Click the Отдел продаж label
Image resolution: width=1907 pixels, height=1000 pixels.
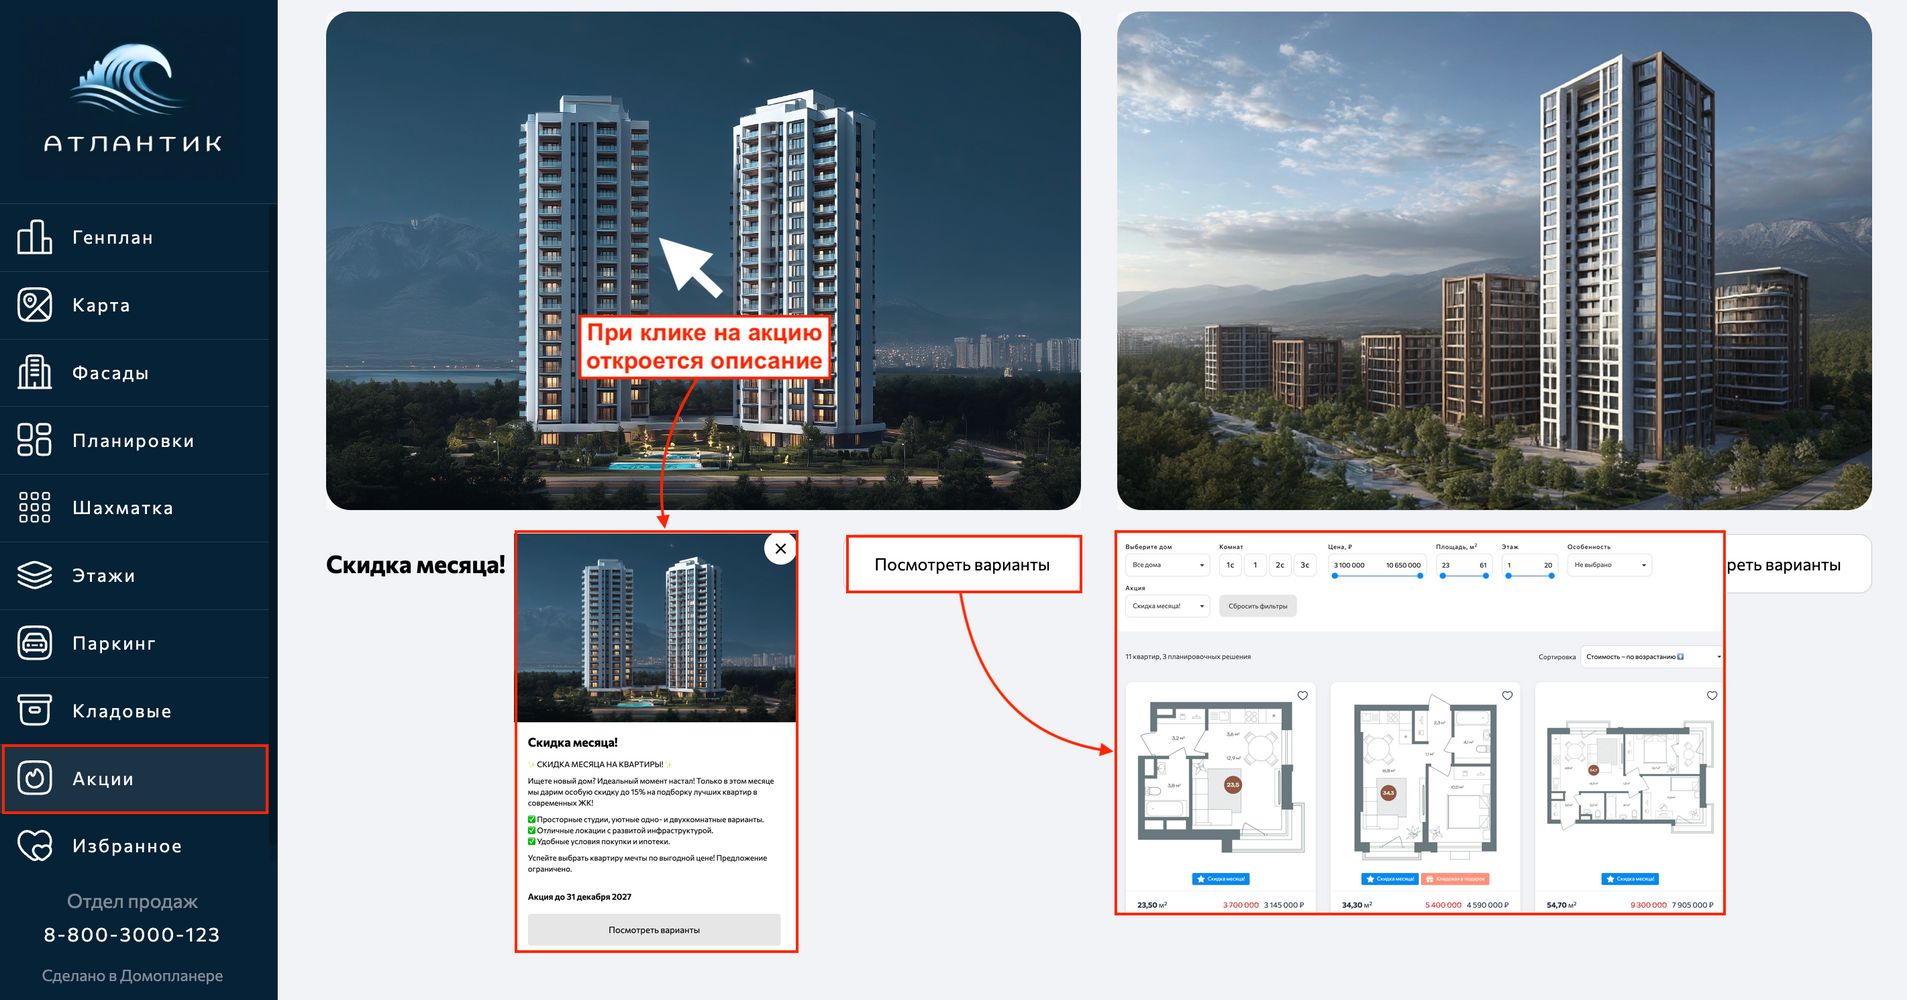(132, 902)
